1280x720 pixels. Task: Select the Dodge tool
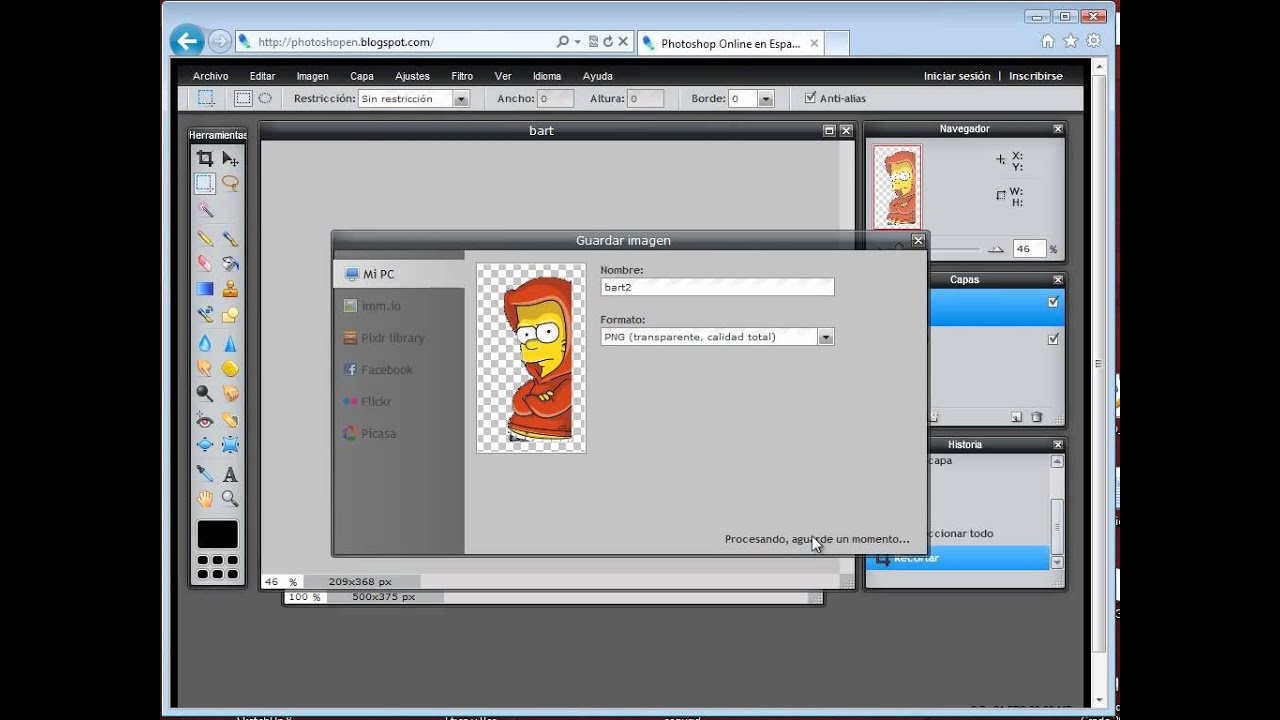(x=205, y=394)
